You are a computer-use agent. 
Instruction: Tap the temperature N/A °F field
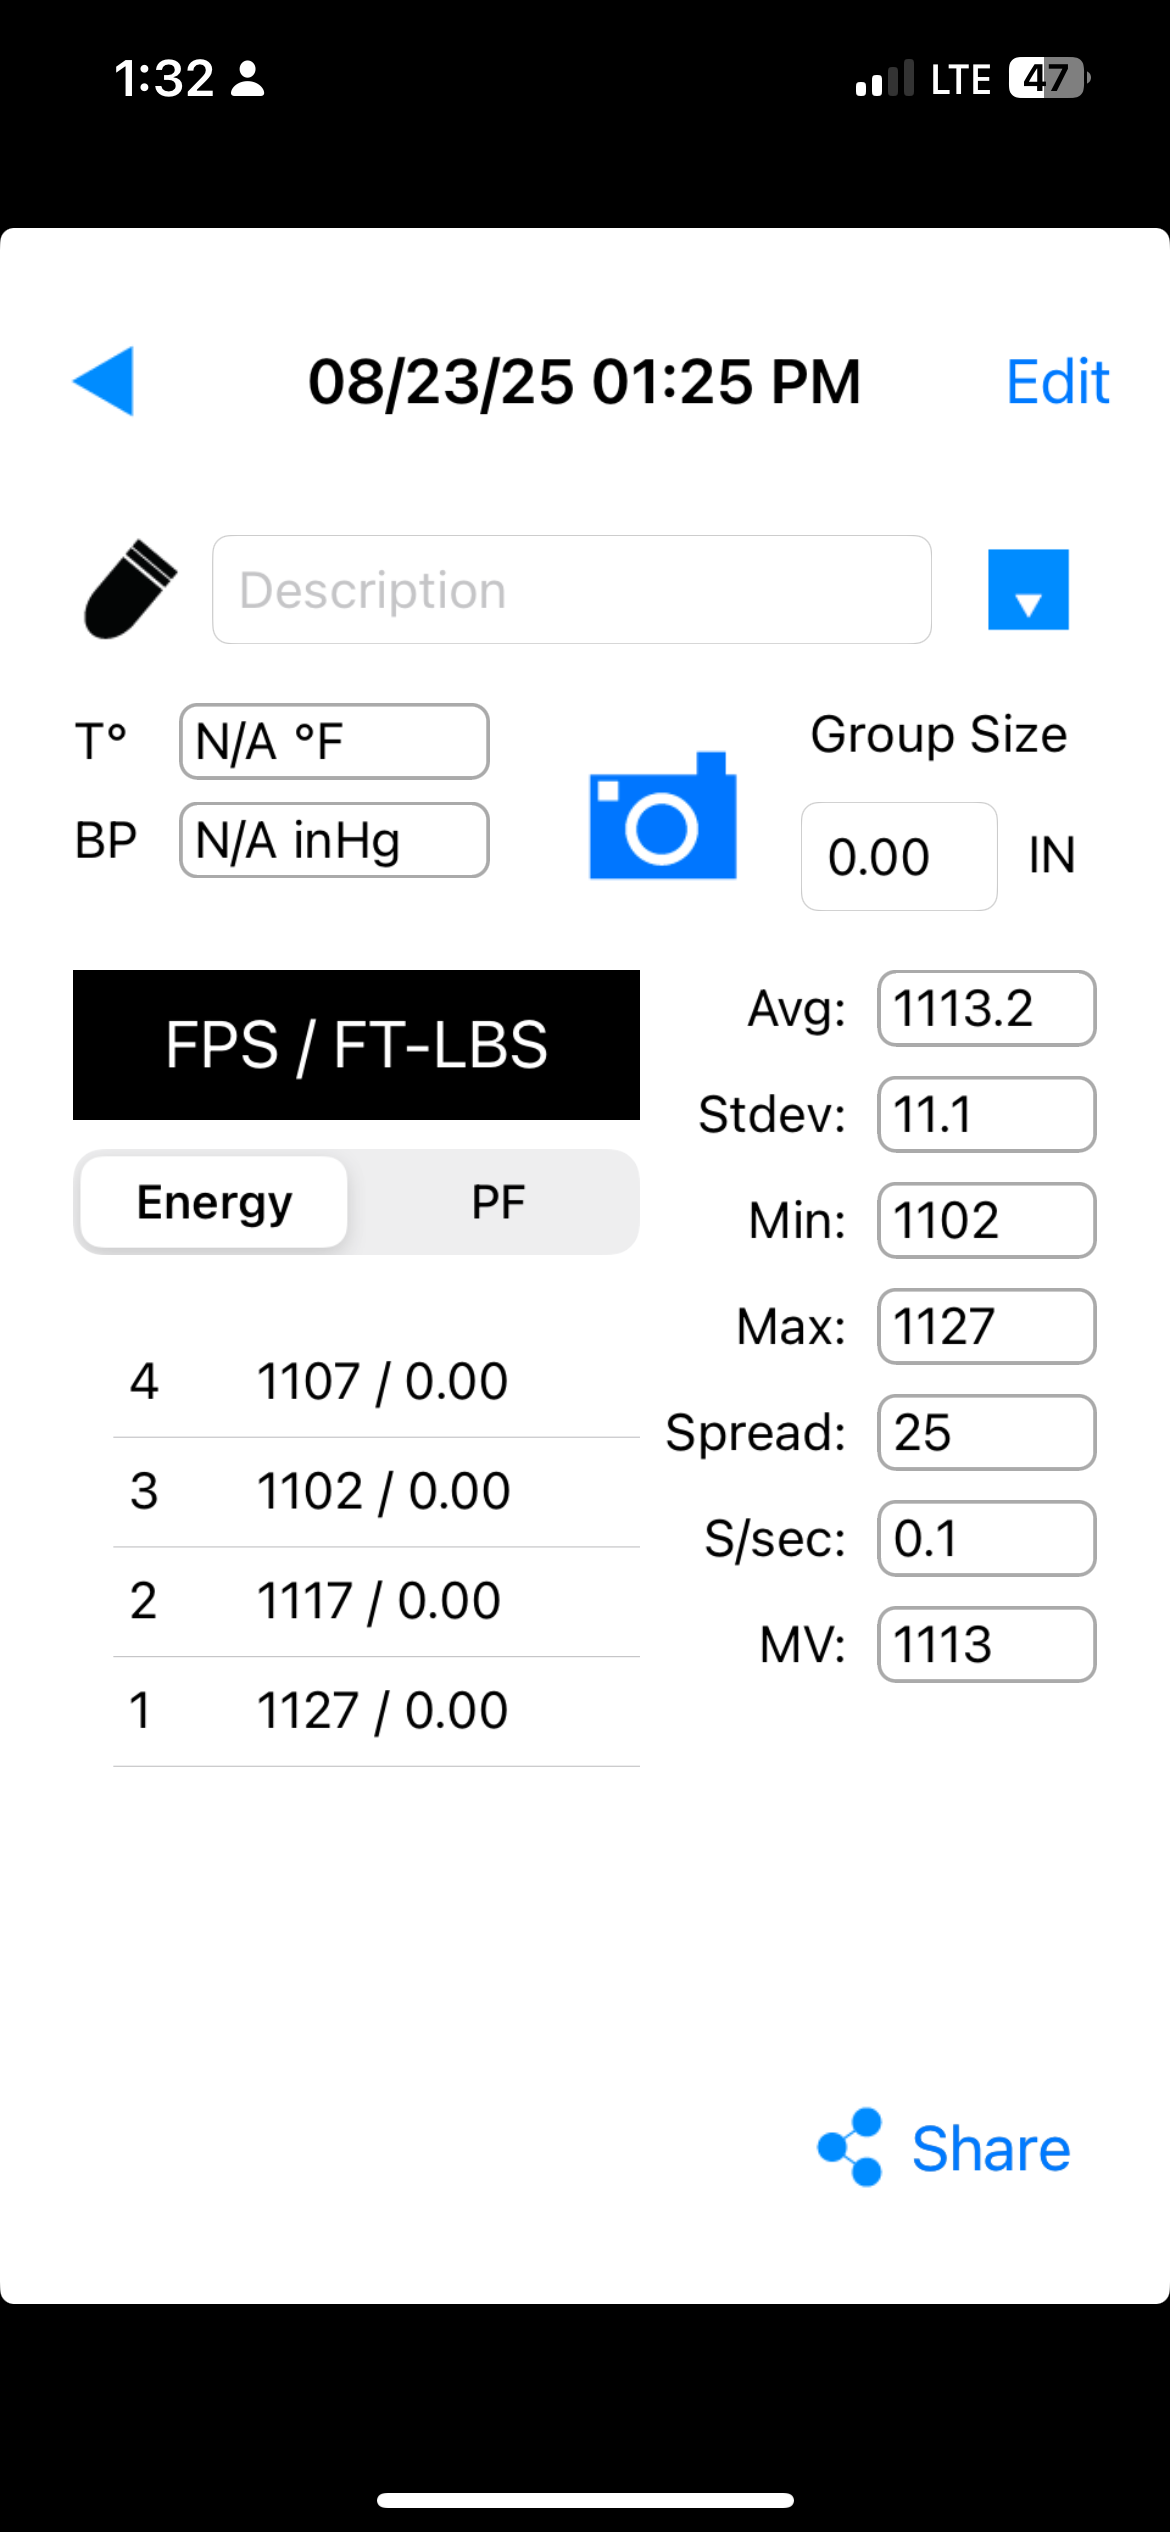[x=334, y=742]
